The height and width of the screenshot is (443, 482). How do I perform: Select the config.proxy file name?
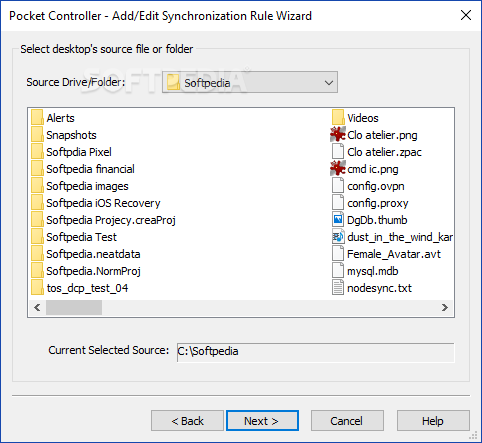click(x=378, y=203)
